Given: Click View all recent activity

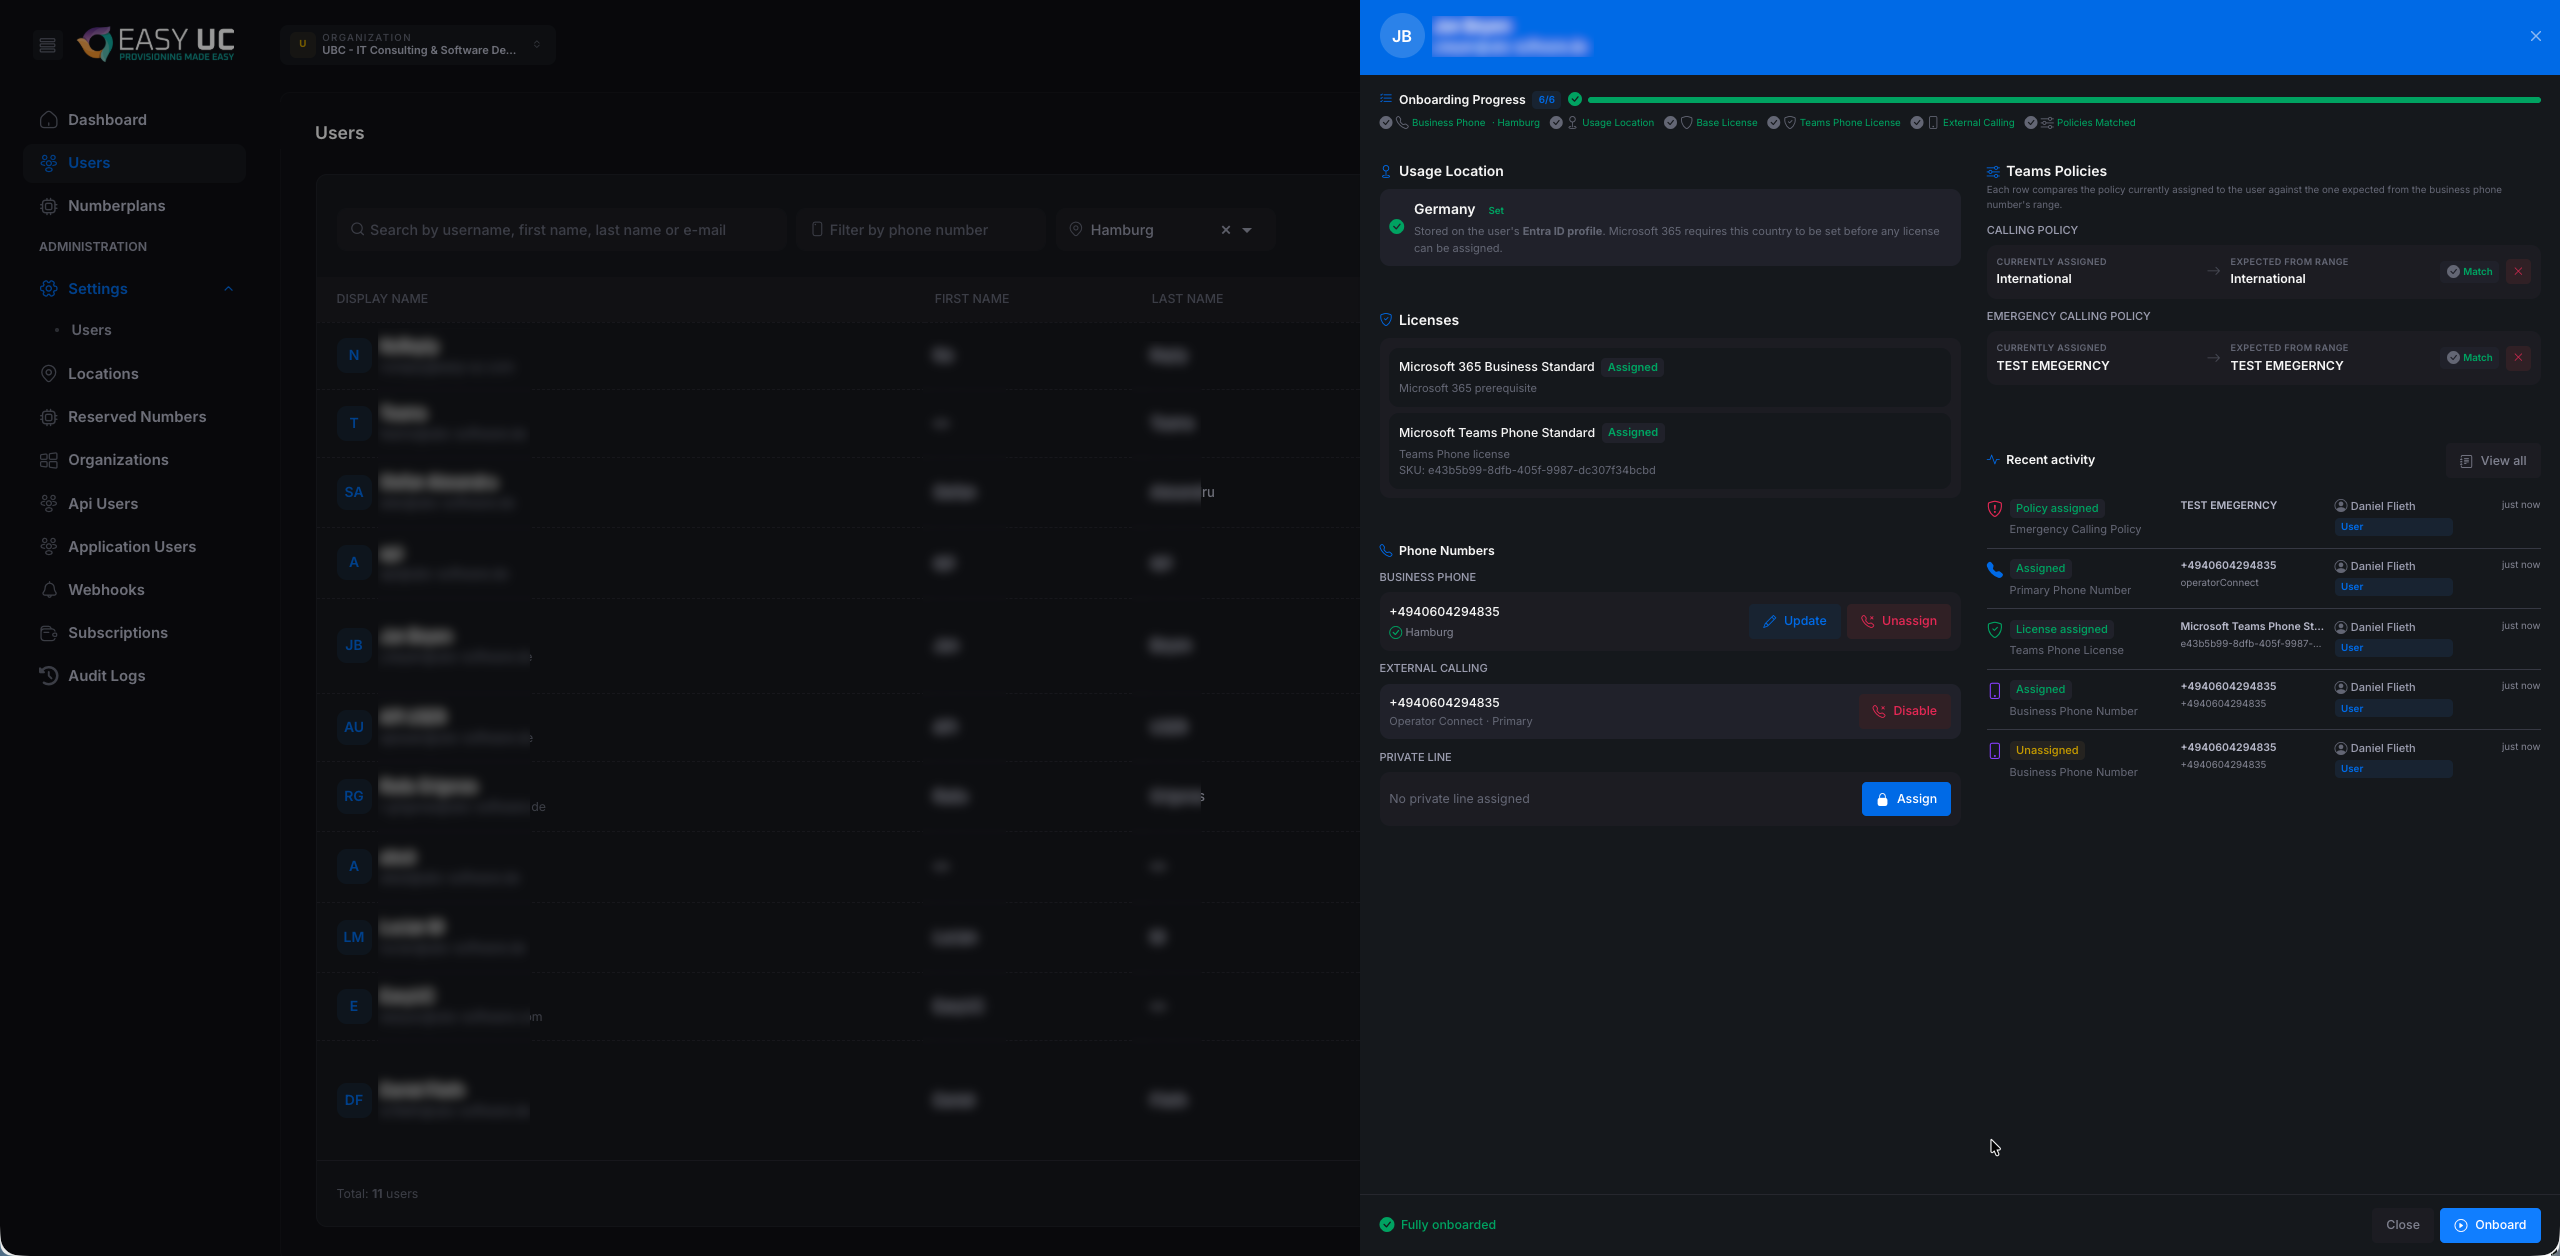Looking at the screenshot, I should tap(2493, 461).
